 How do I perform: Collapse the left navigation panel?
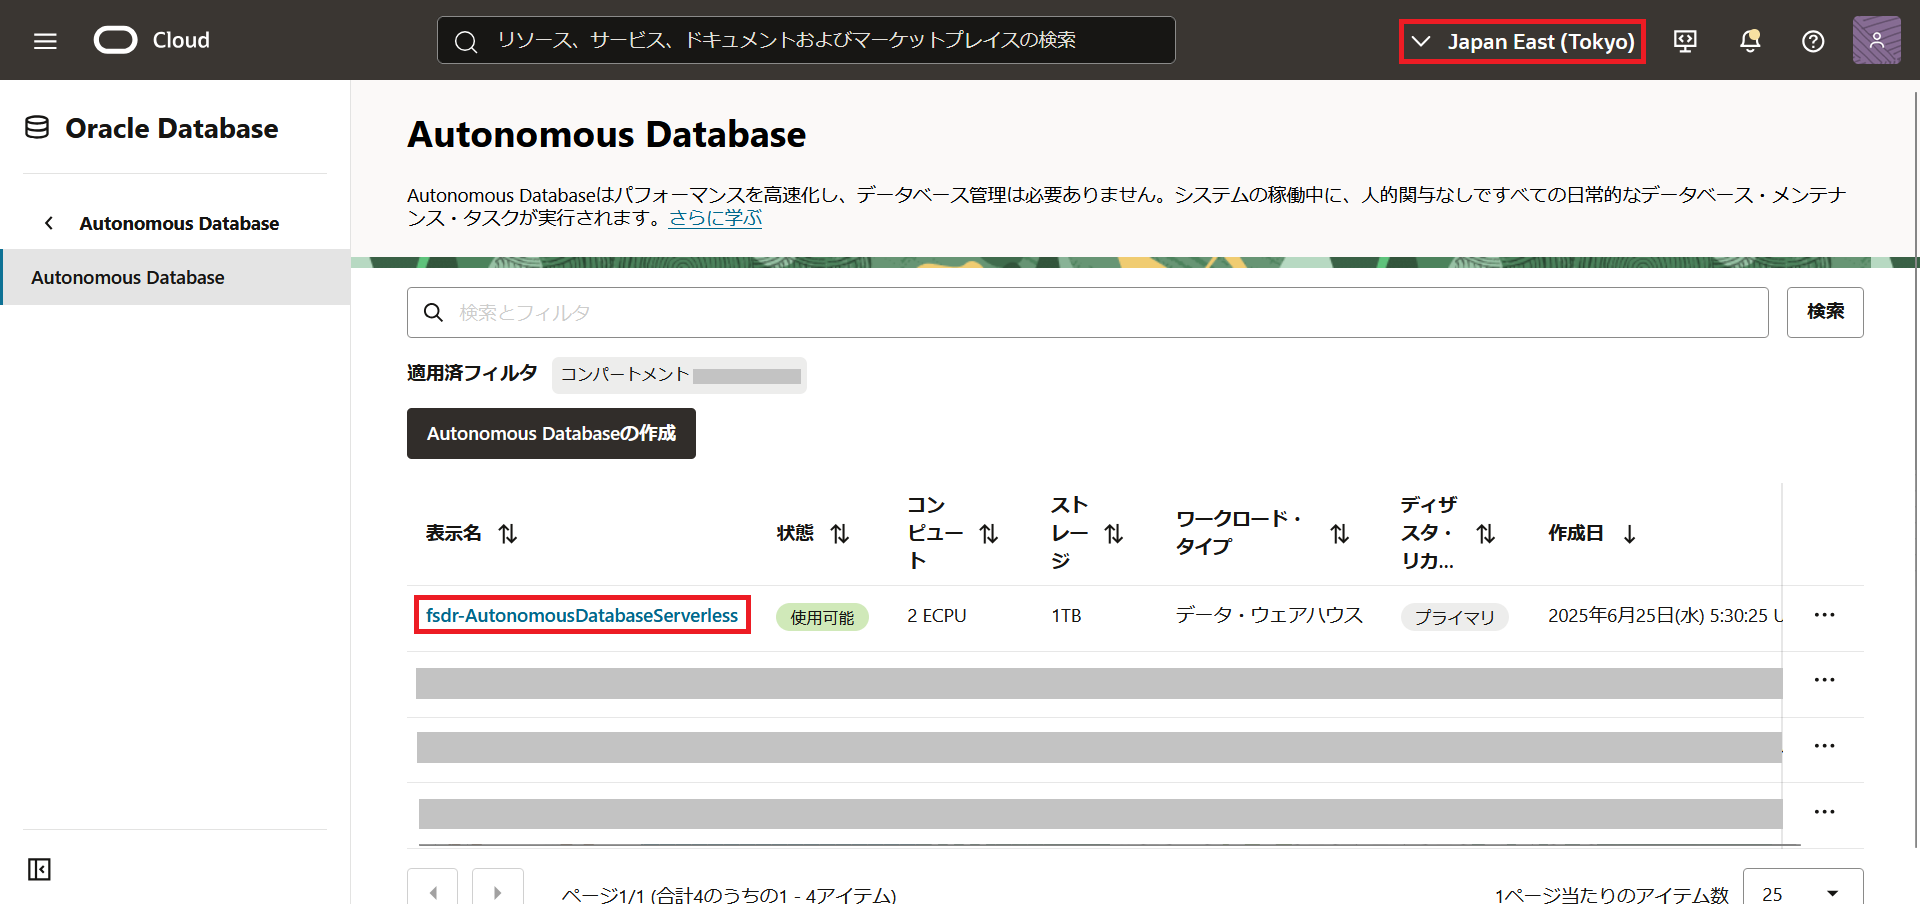click(x=40, y=869)
